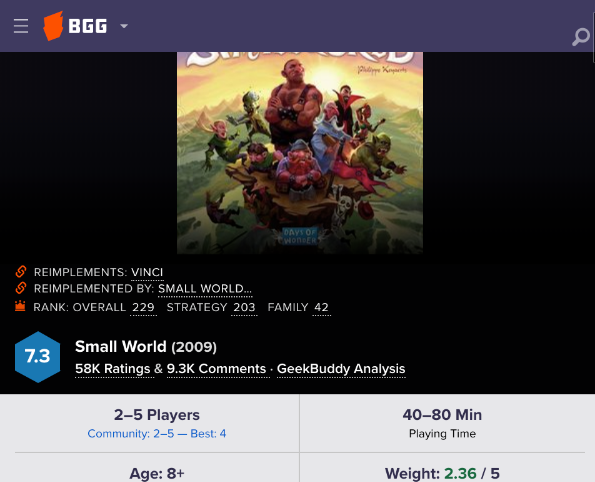Viewport: 595px width, 482px height.
Task: Click the BGG logo
Action: click(x=75, y=26)
